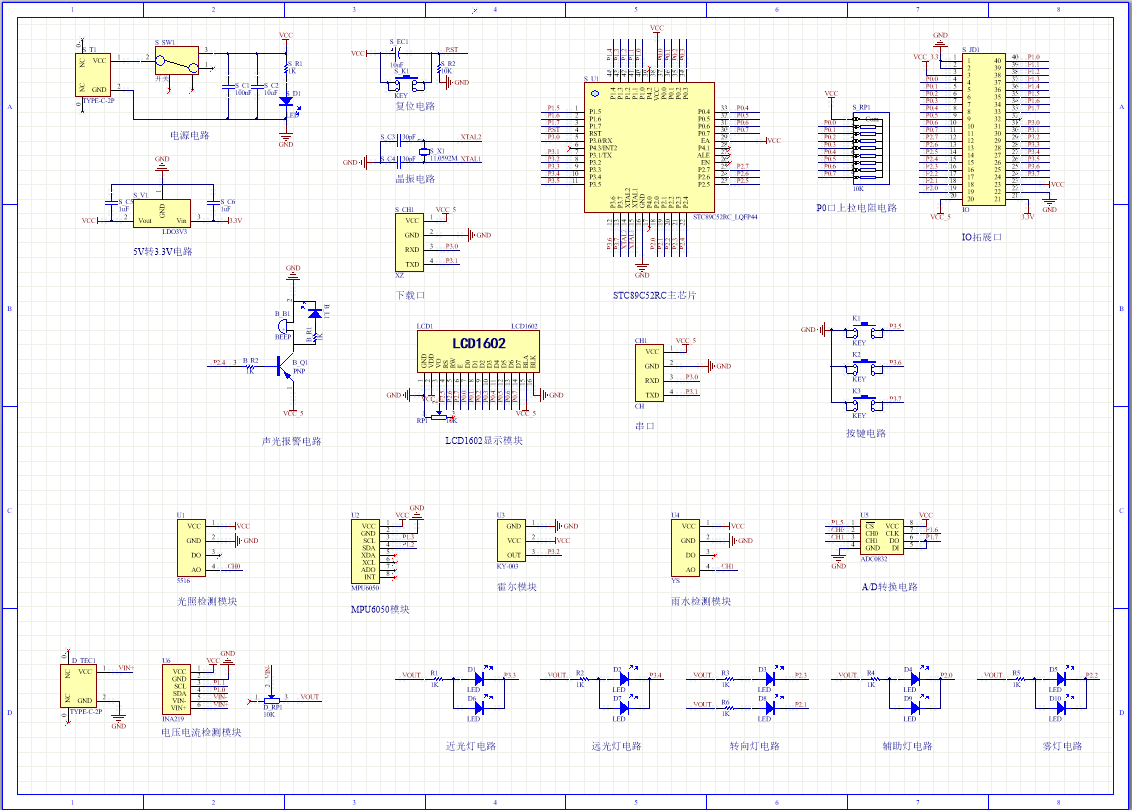Click the 近光灯电路 label
Viewport: 1132px width, 810px height.
tap(471, 746)
